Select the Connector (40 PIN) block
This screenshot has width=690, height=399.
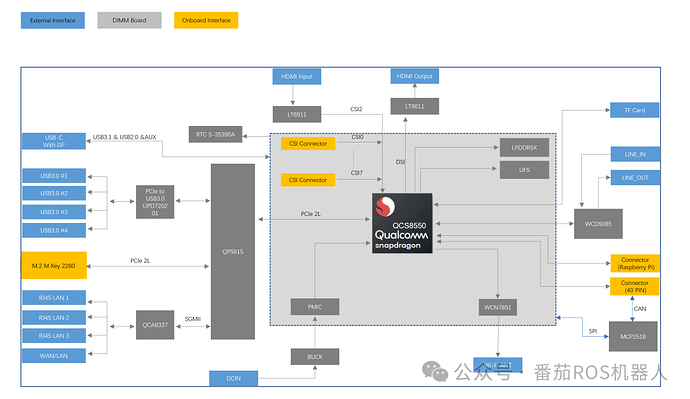tap(635, 286)
